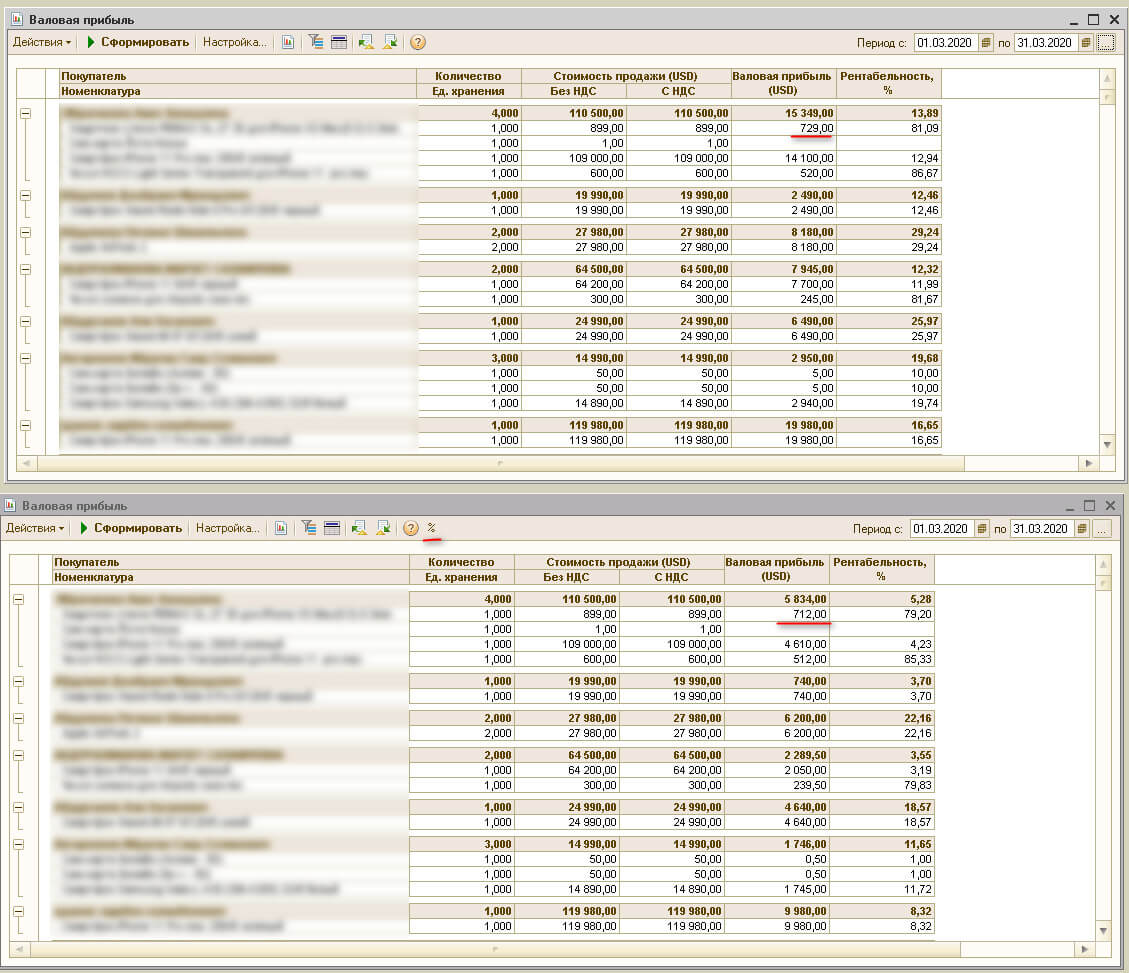
Task: Open calendar picker for 31.03.2020 in lower window
Action: pyautogui.click(x=1079, y=529)
